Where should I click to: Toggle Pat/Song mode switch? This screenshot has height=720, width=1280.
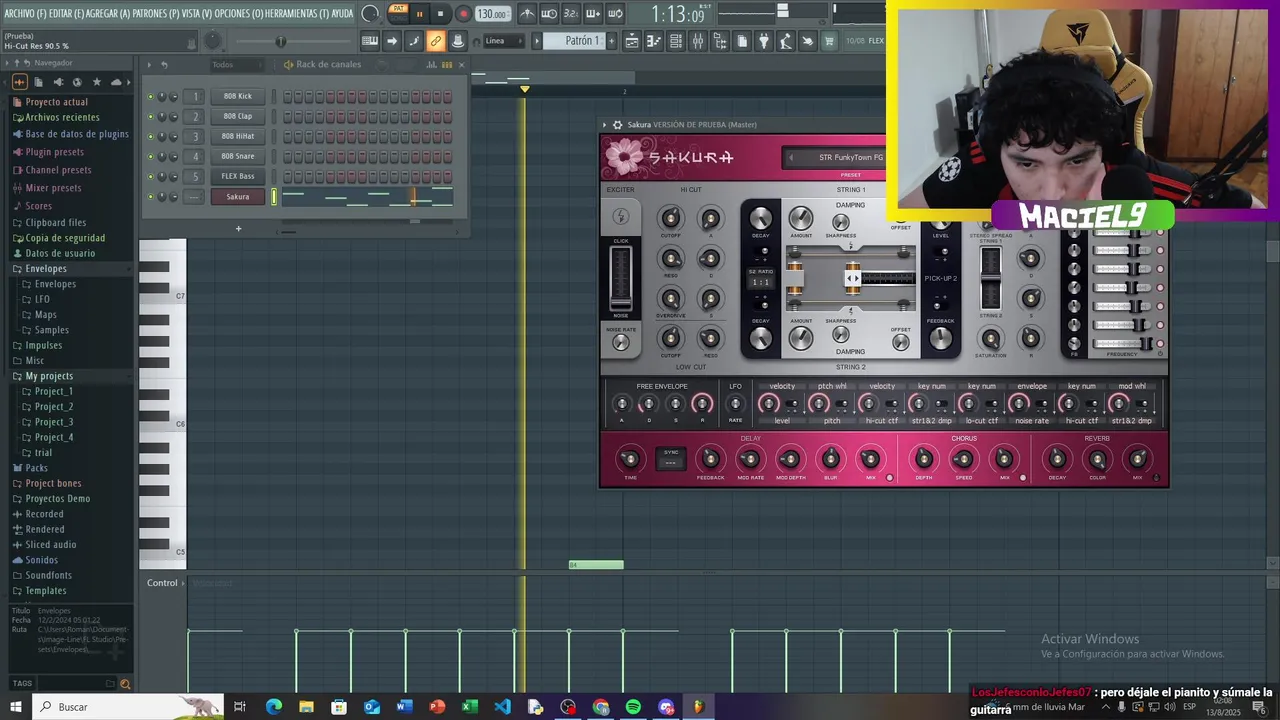click(x=398, y=13)
